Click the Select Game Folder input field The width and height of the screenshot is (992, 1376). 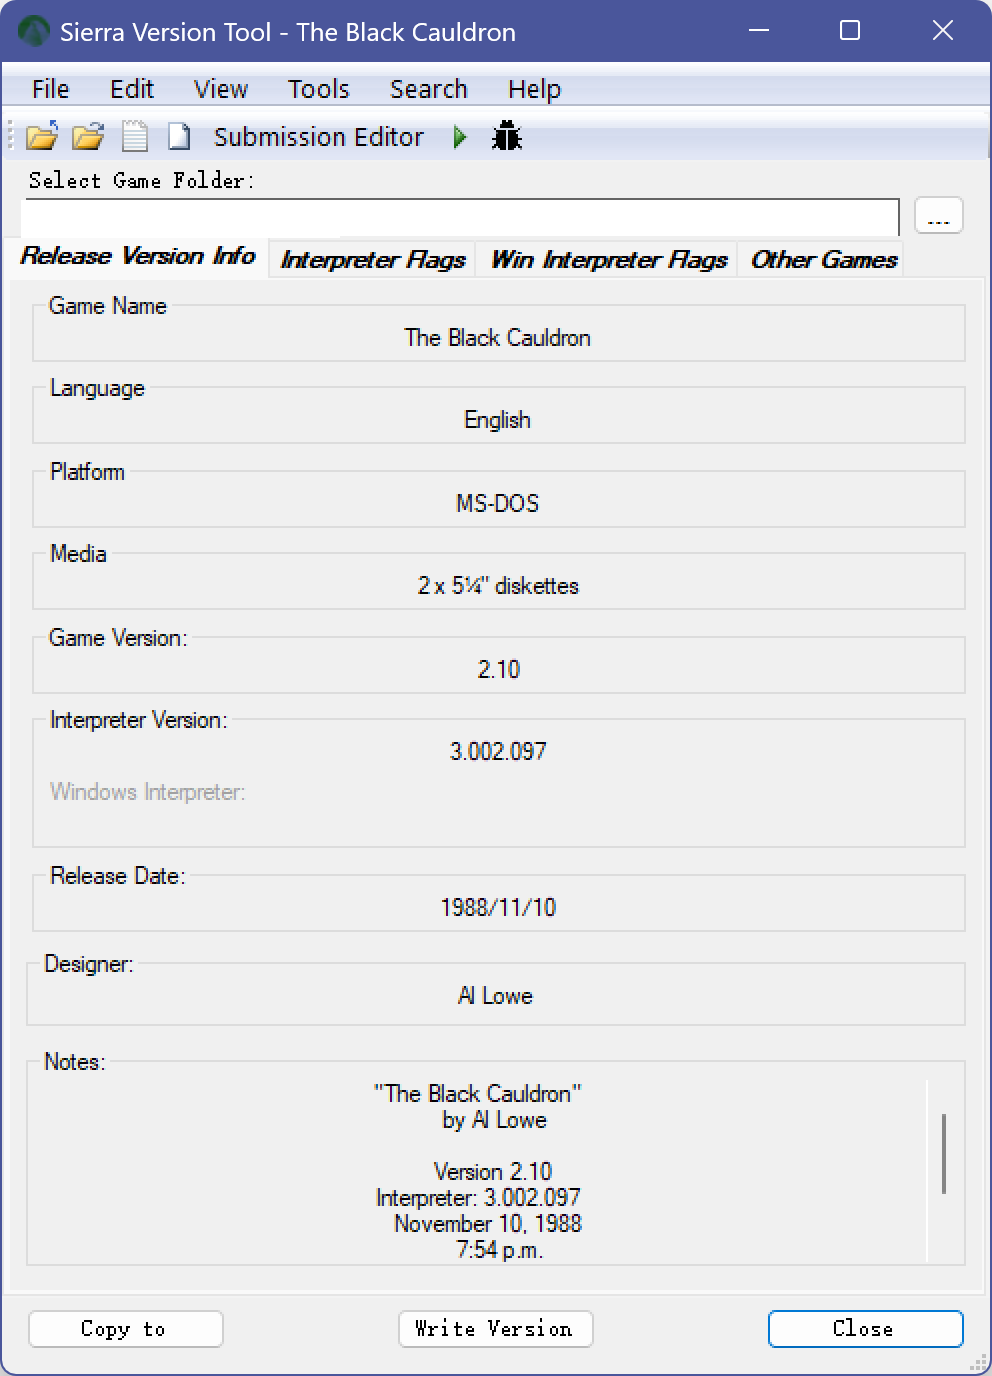click(461, 217)
